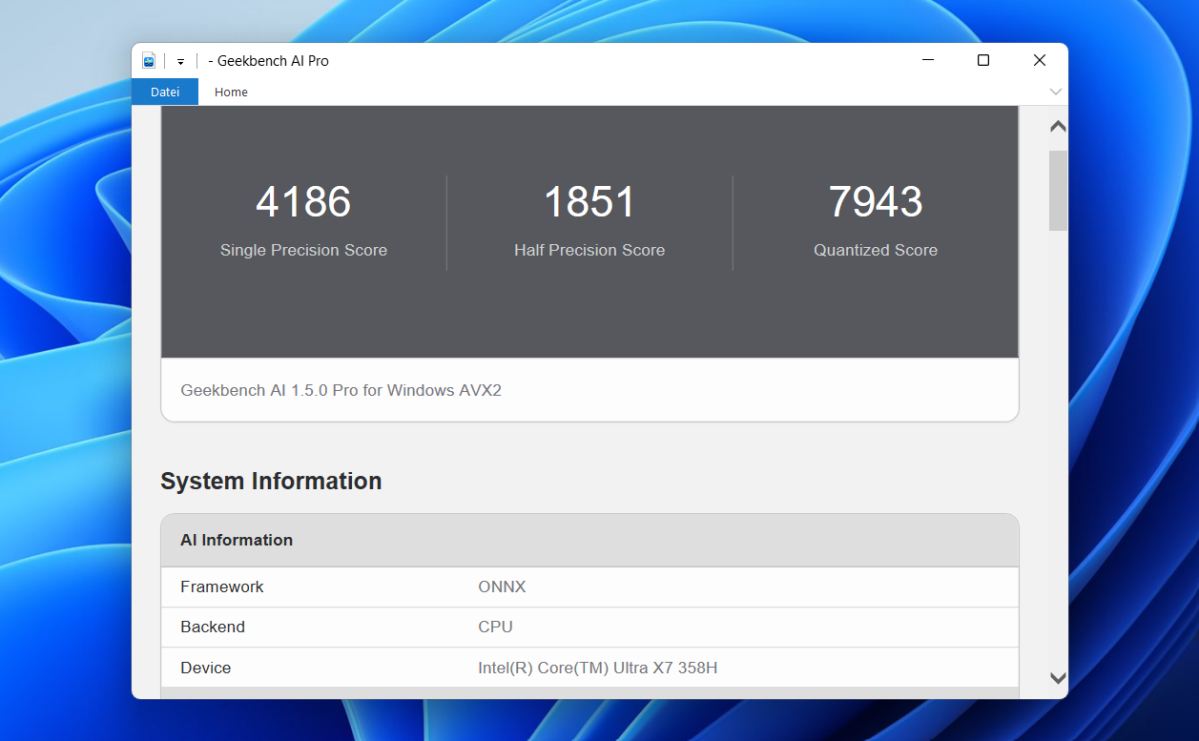Click the vertical scrollbar thumb
This screenshot has height=741, width=1199.
[1058, 190]
